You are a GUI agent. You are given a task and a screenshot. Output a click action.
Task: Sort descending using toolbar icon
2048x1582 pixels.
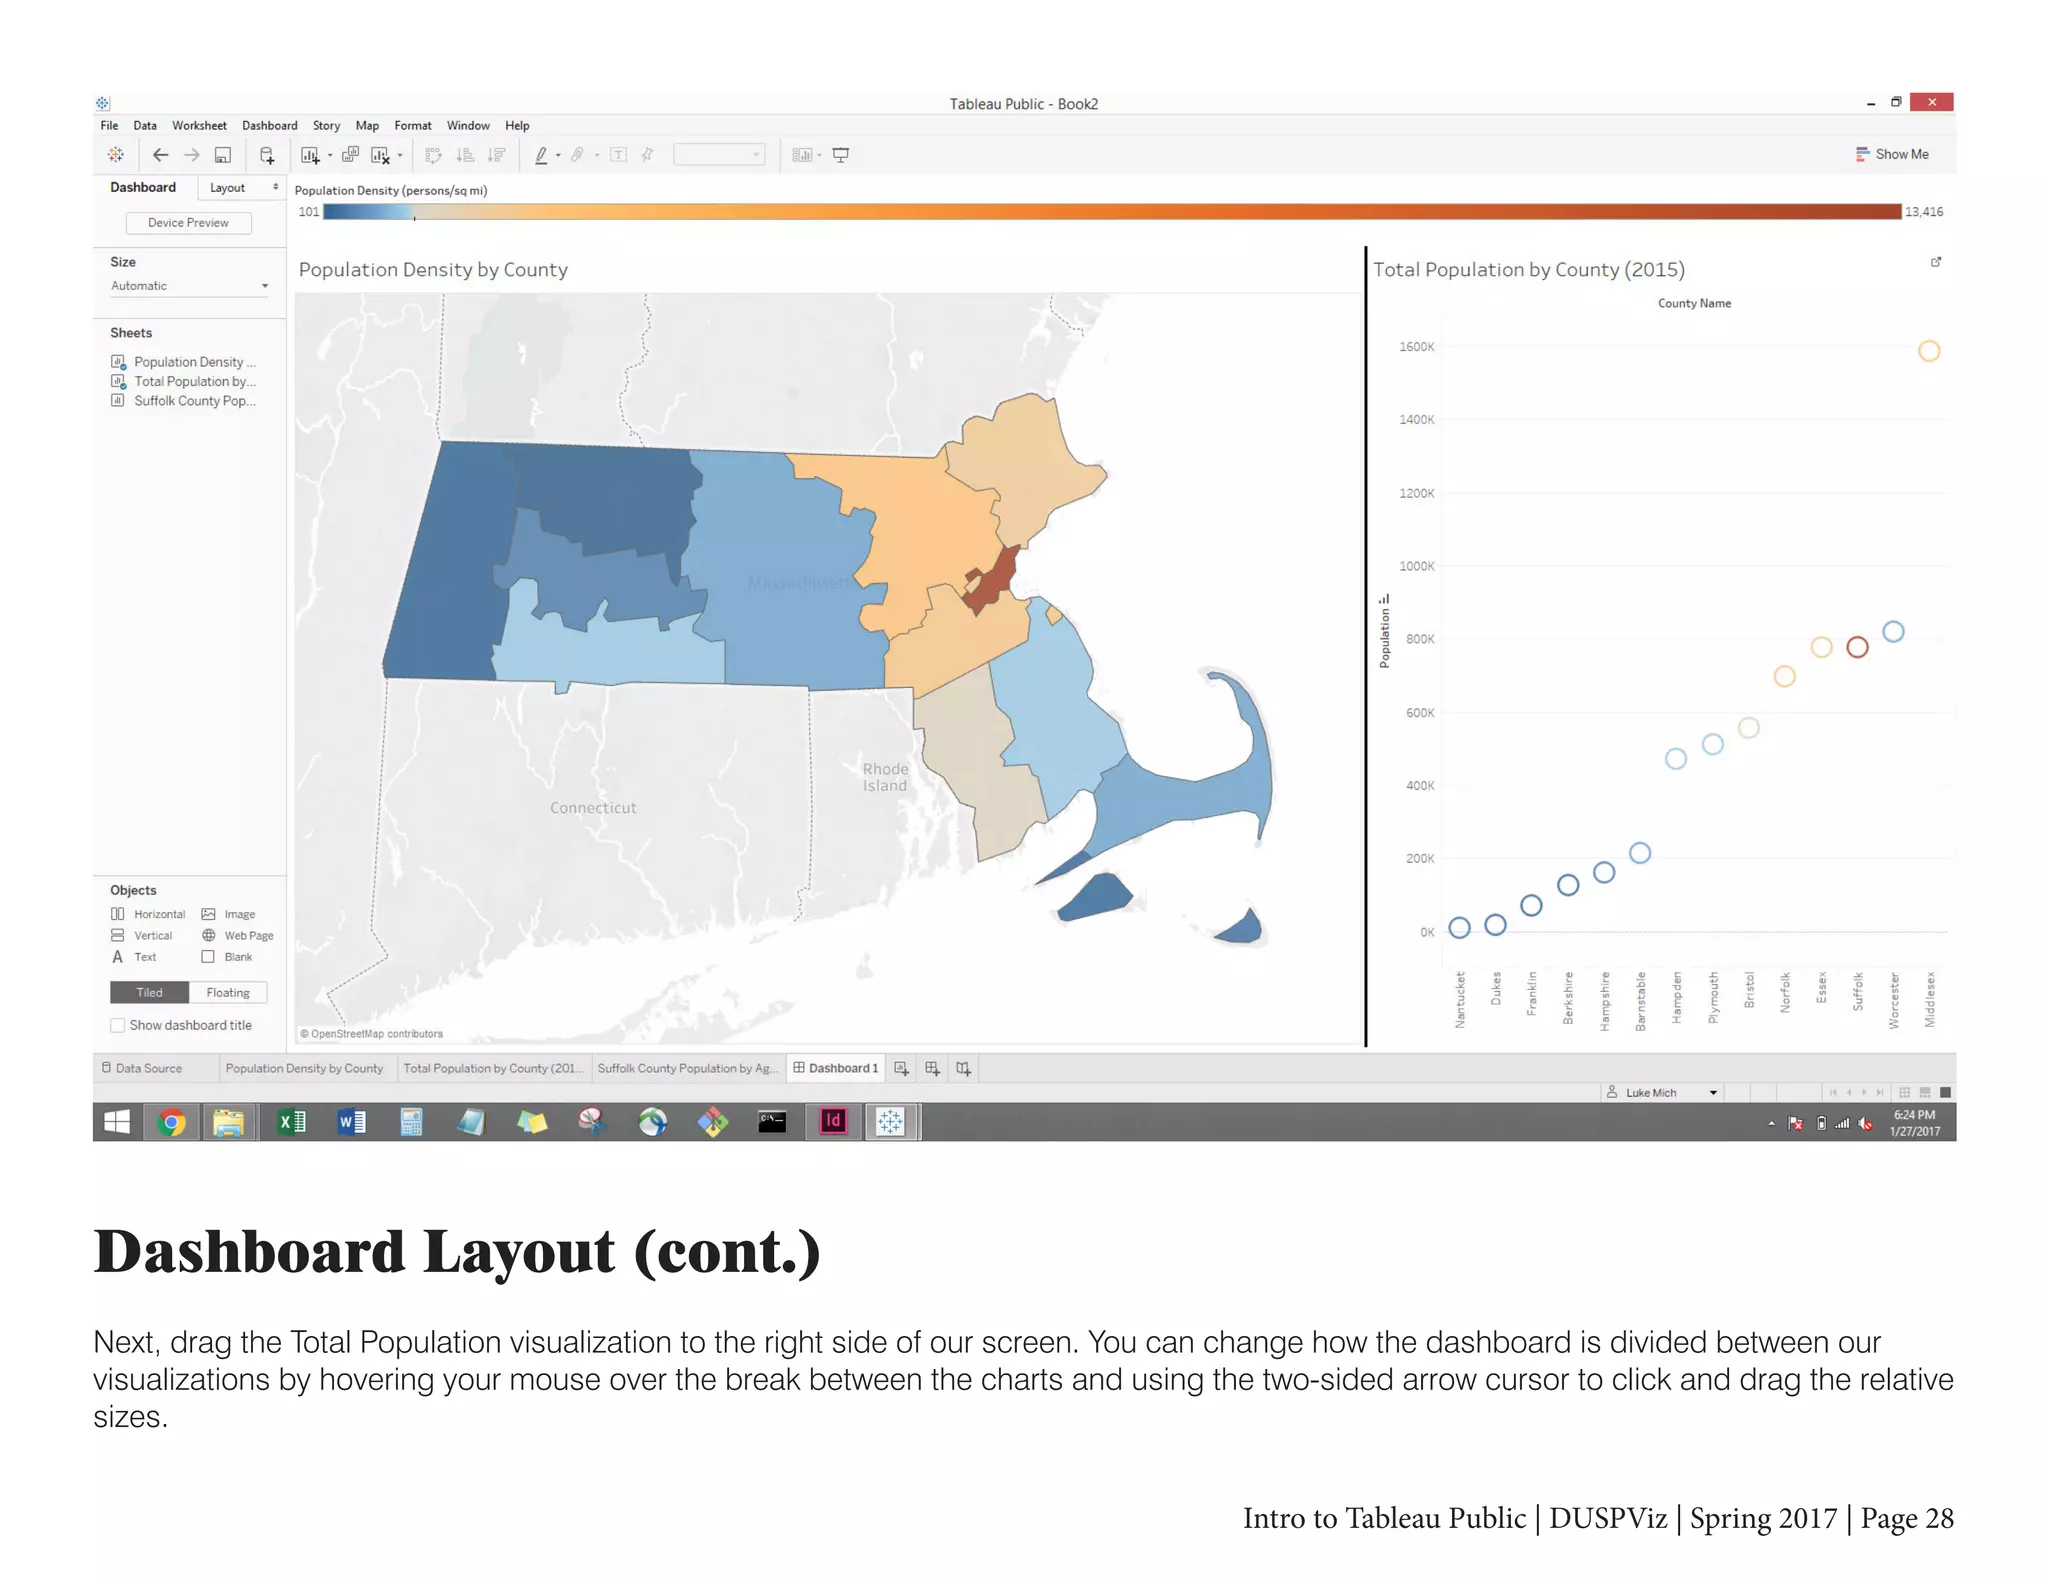(496, 155)
